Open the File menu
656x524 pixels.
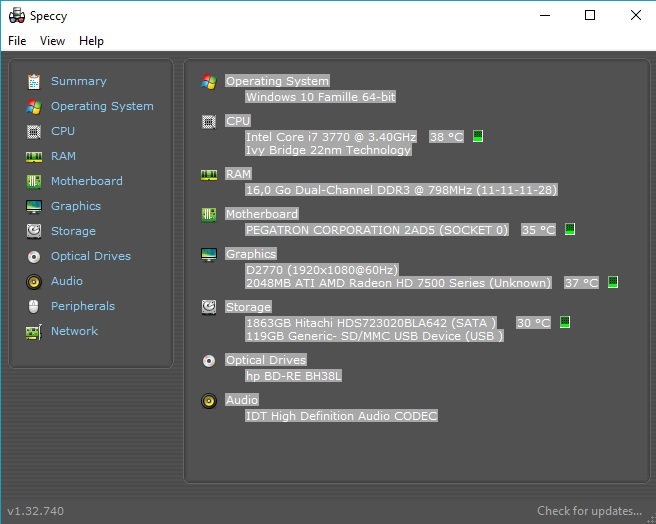point(17,41)
